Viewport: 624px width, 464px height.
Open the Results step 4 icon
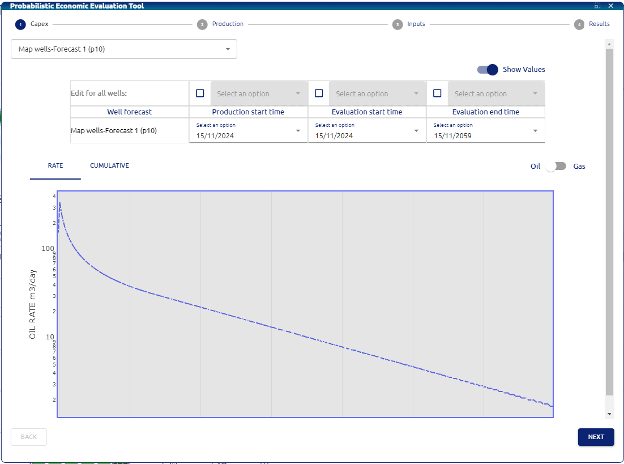point(579,24)
